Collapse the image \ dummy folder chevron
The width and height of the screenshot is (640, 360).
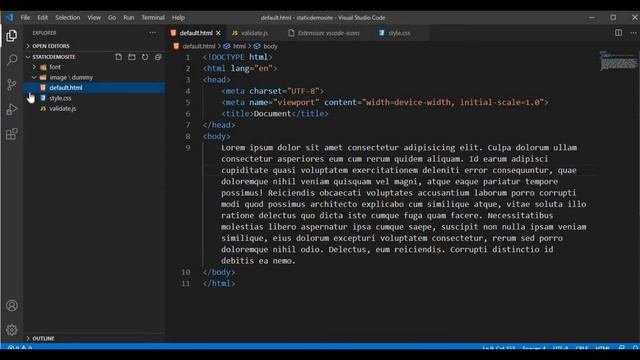click(34, 77)
